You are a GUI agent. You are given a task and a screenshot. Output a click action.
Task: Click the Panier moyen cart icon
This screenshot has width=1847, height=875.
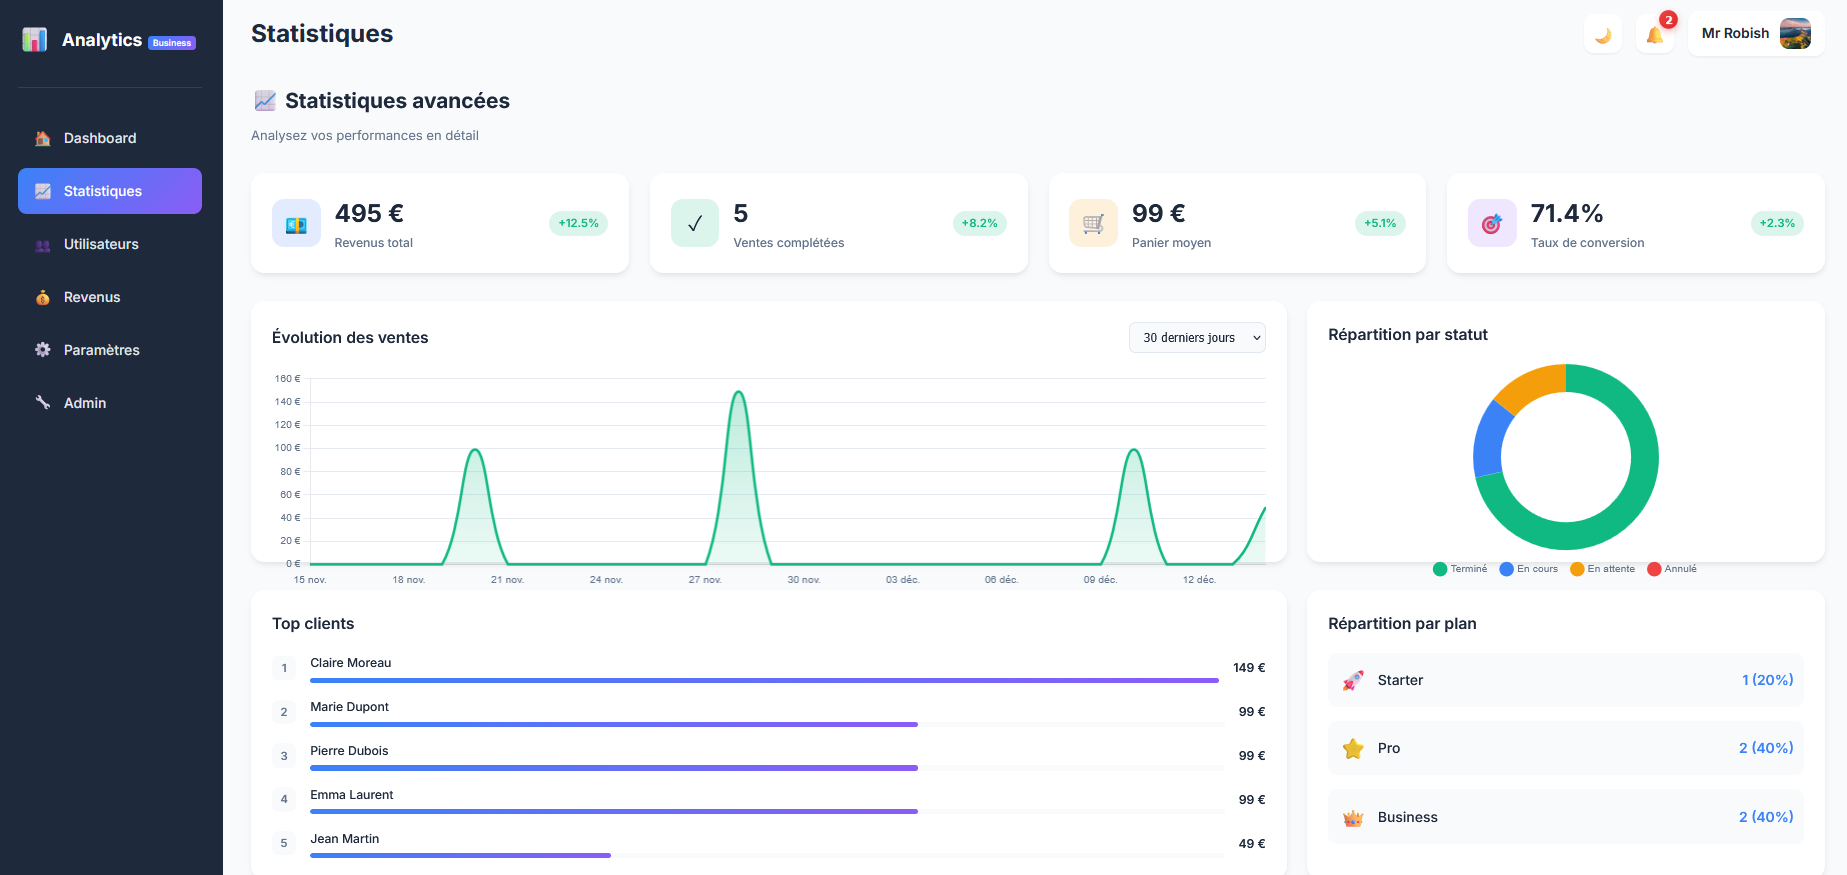(x=1093, y=224)
